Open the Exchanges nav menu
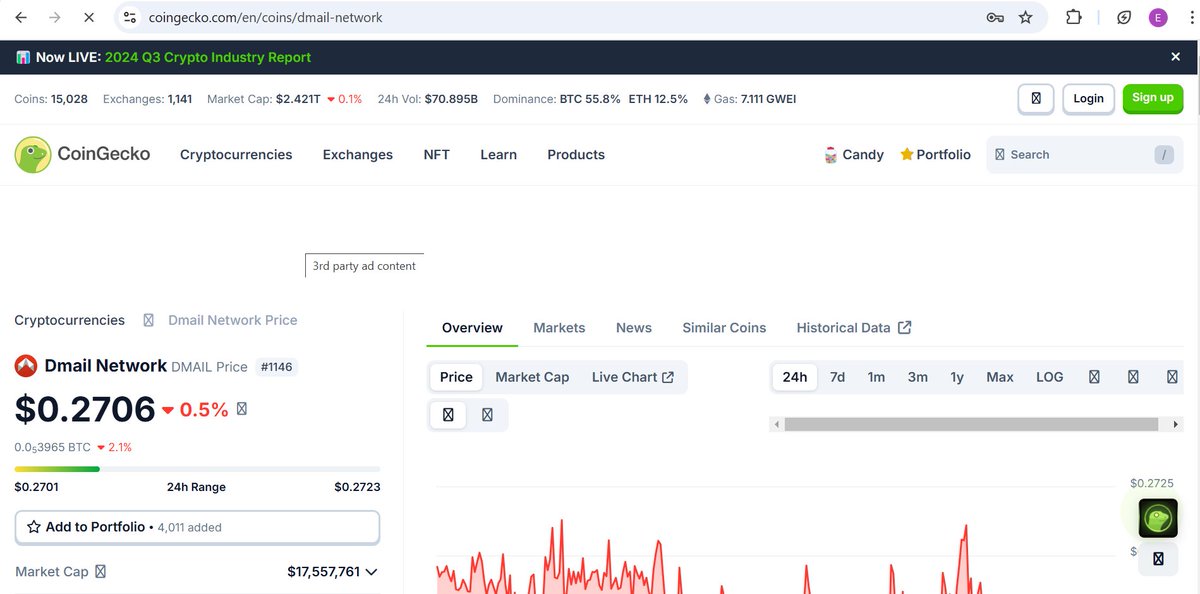This screenshot has height=594, width=1200. pos(358,154)
